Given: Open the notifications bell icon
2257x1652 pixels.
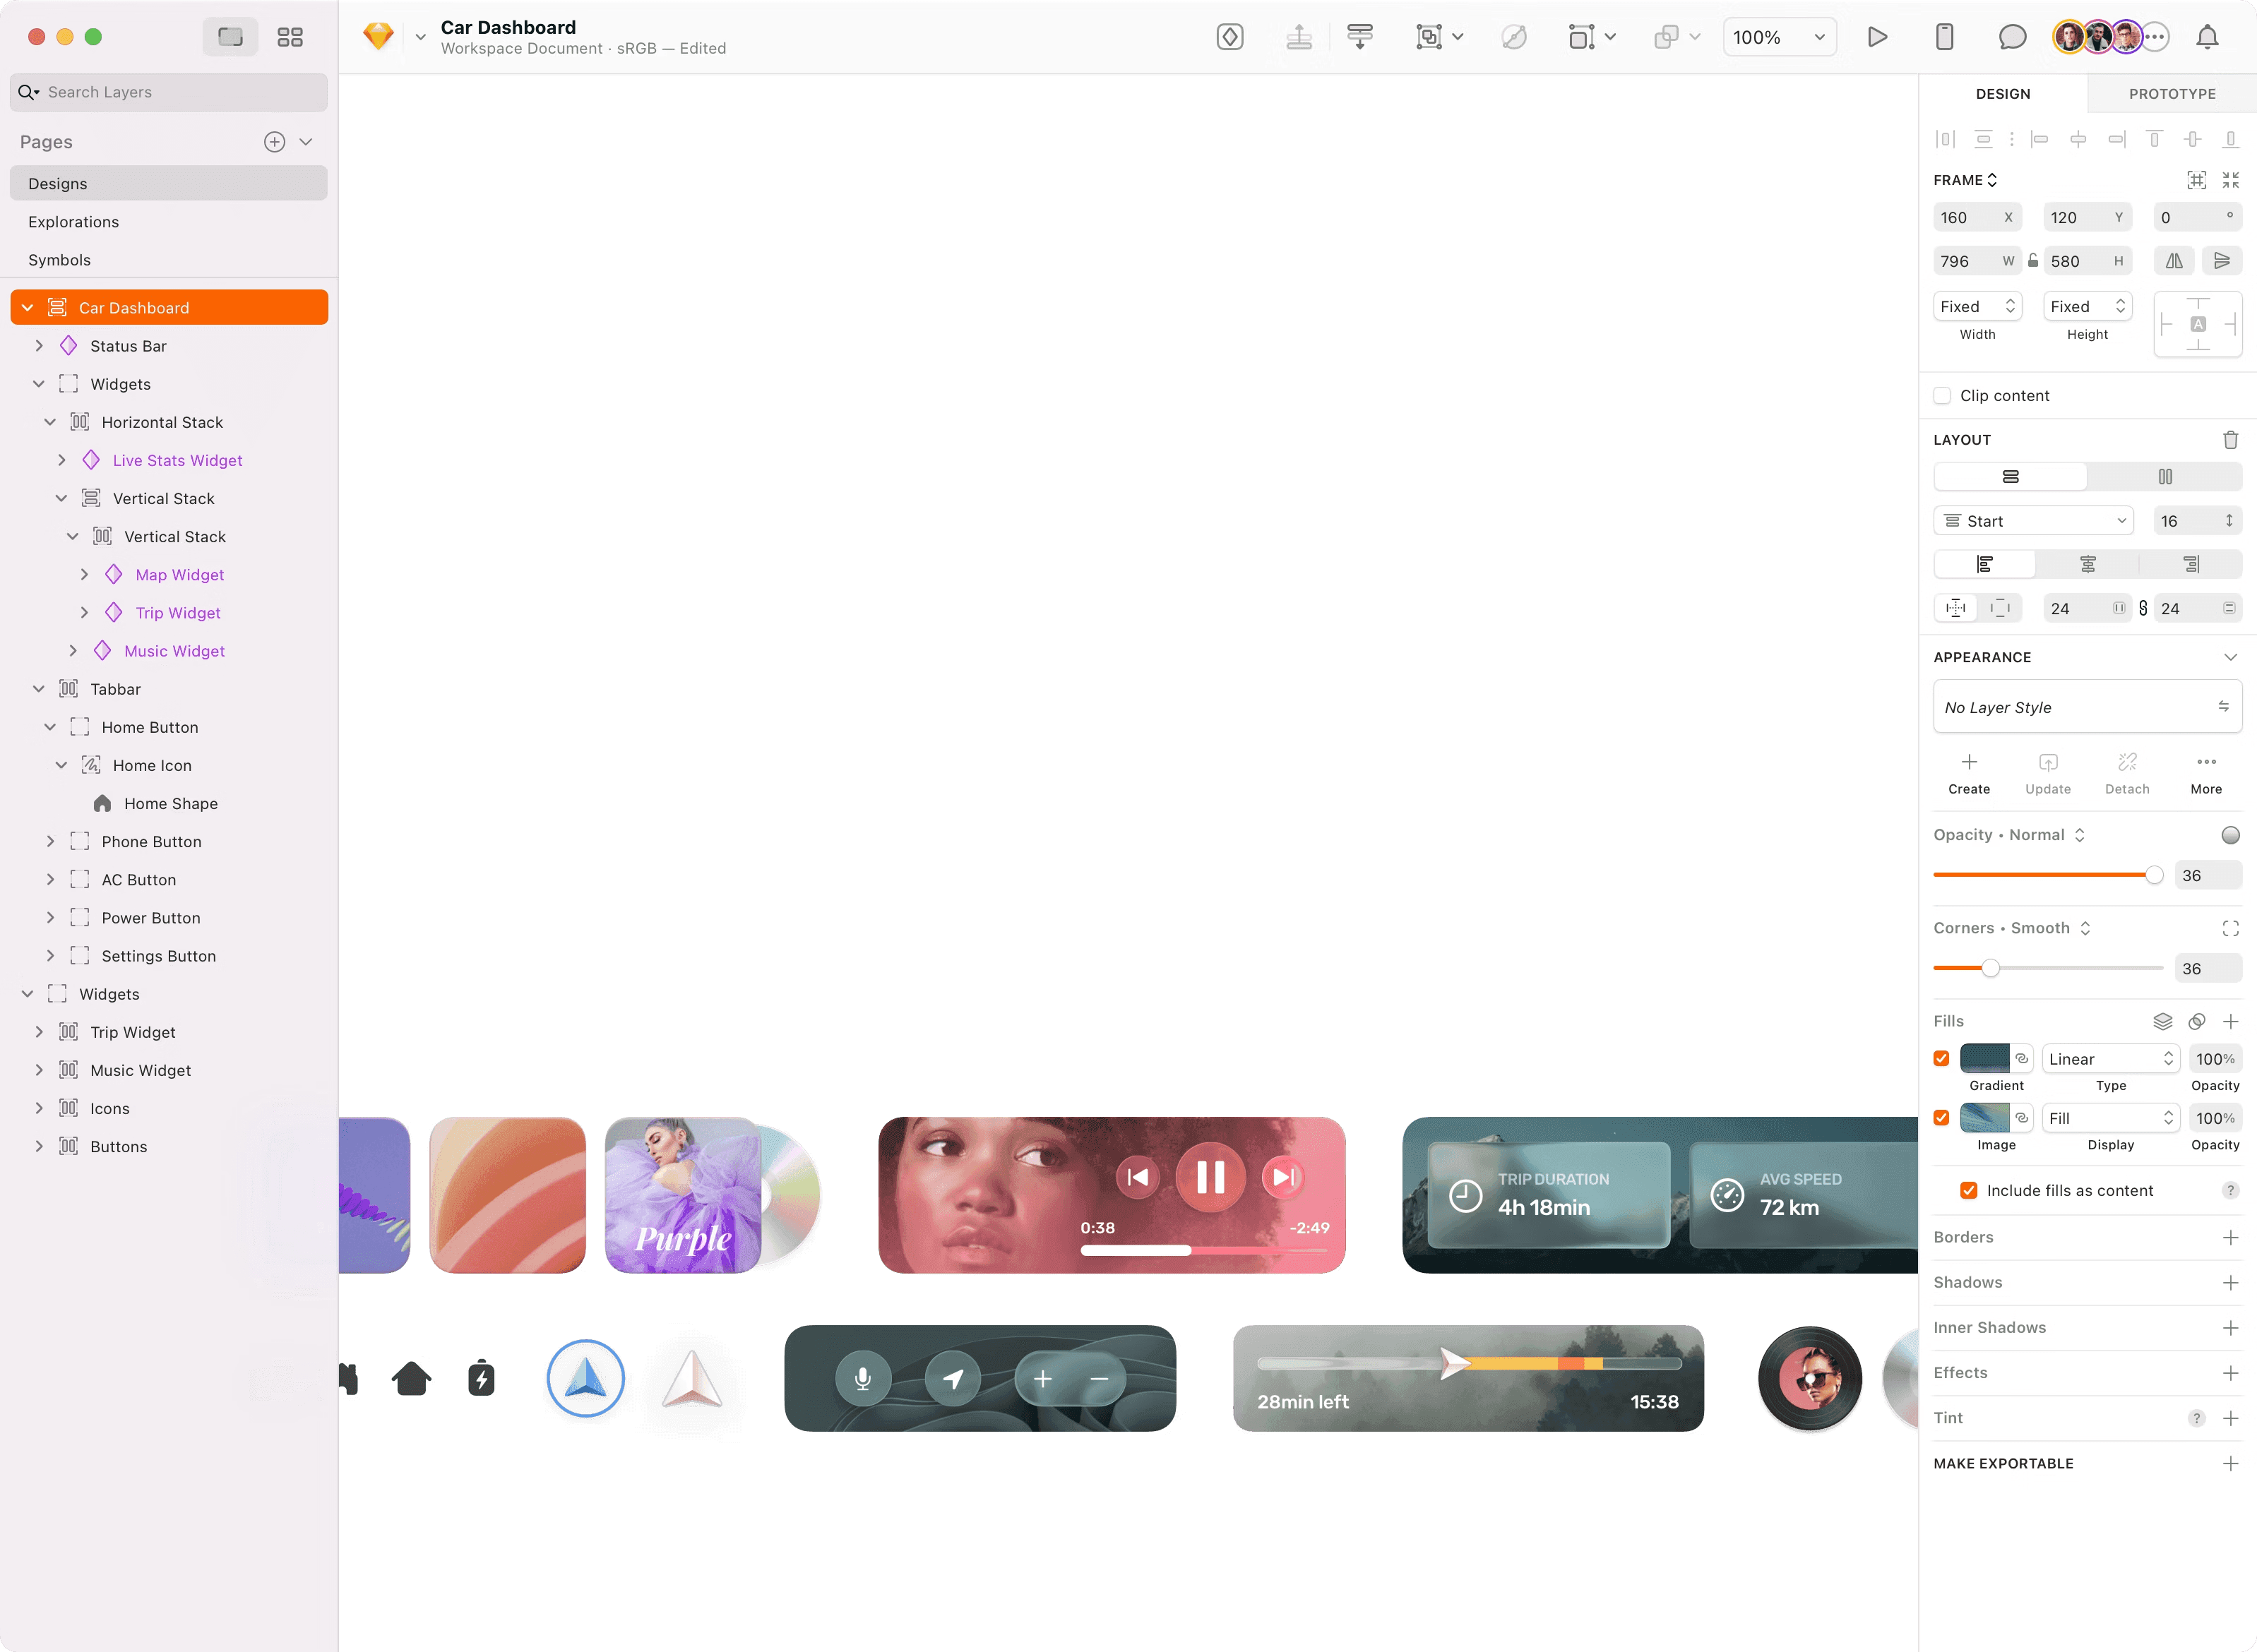Looking at the screenshot, I should pyautogui.click(x=2207, y=37).
